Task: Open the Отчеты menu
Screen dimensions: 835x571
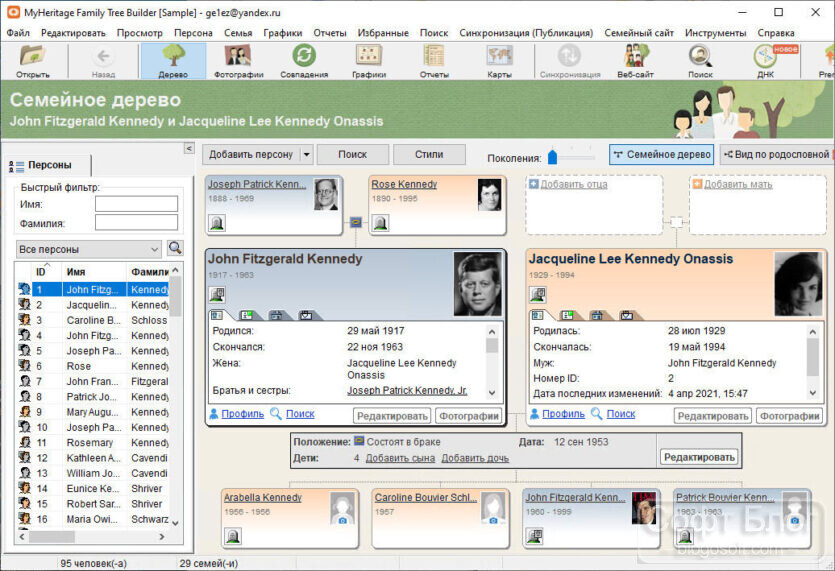Action: [330, 32]
